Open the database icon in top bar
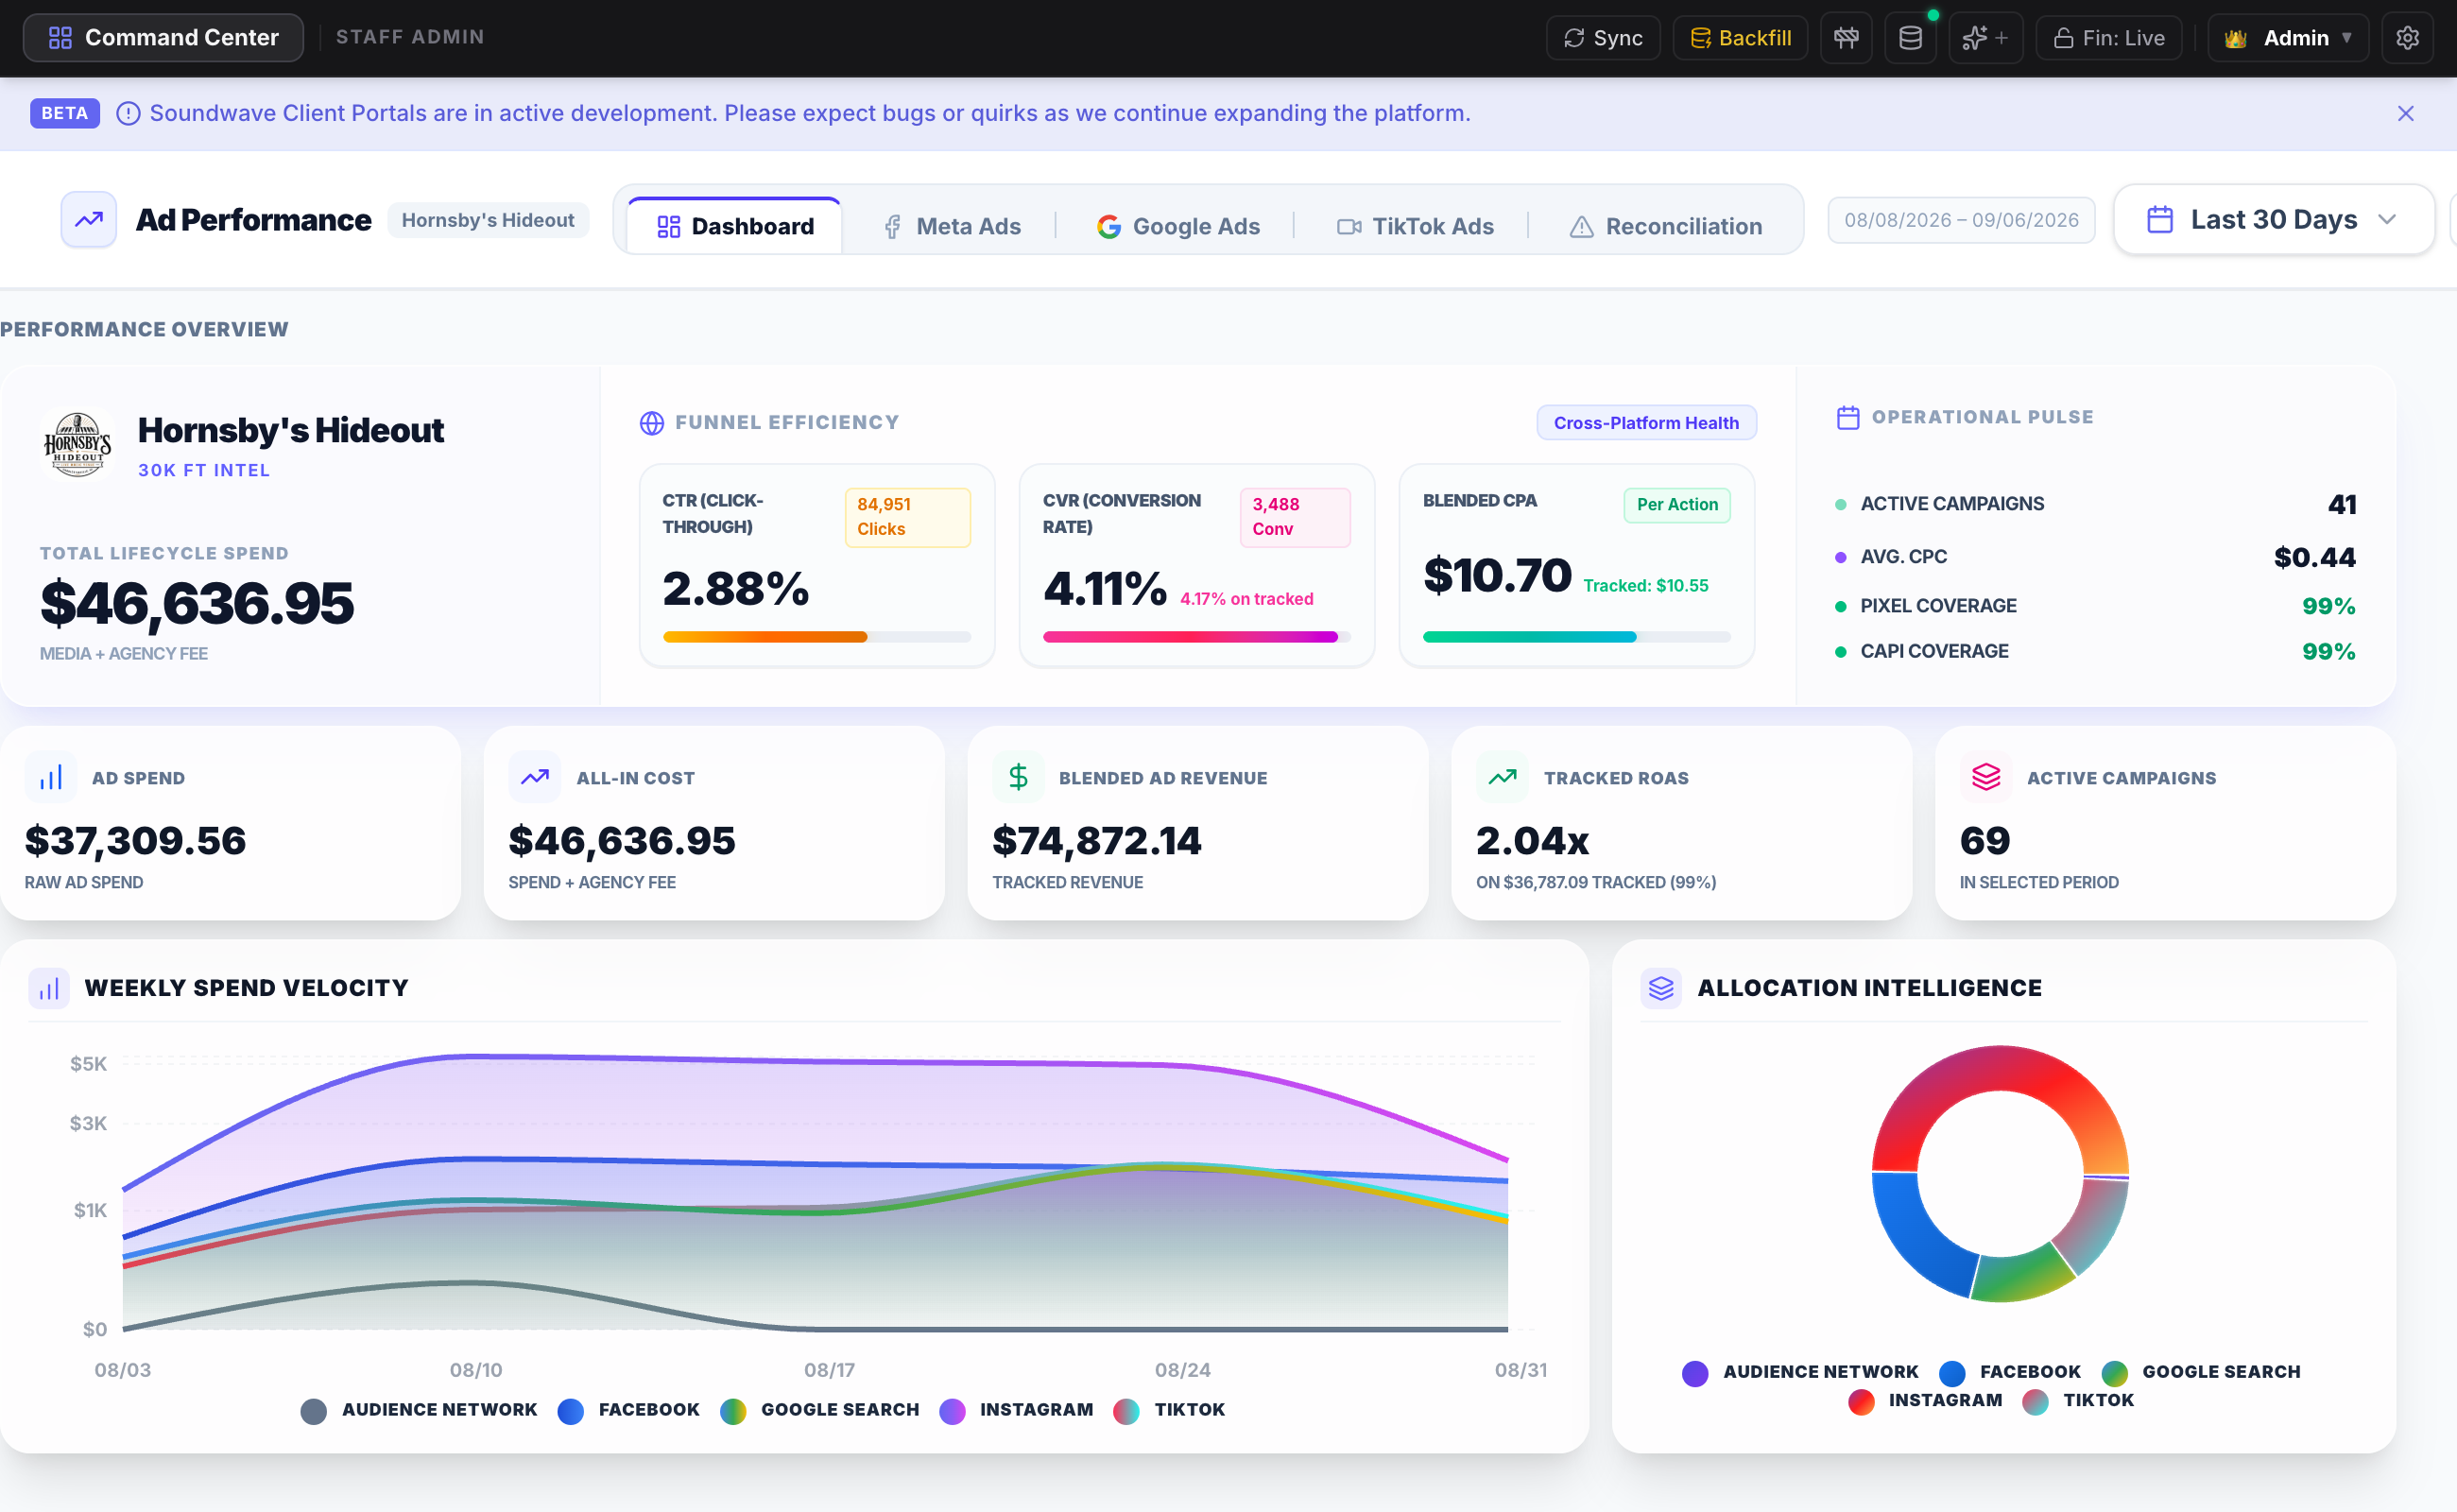Screen dimensions: 2457x1512 point(1910,38)
